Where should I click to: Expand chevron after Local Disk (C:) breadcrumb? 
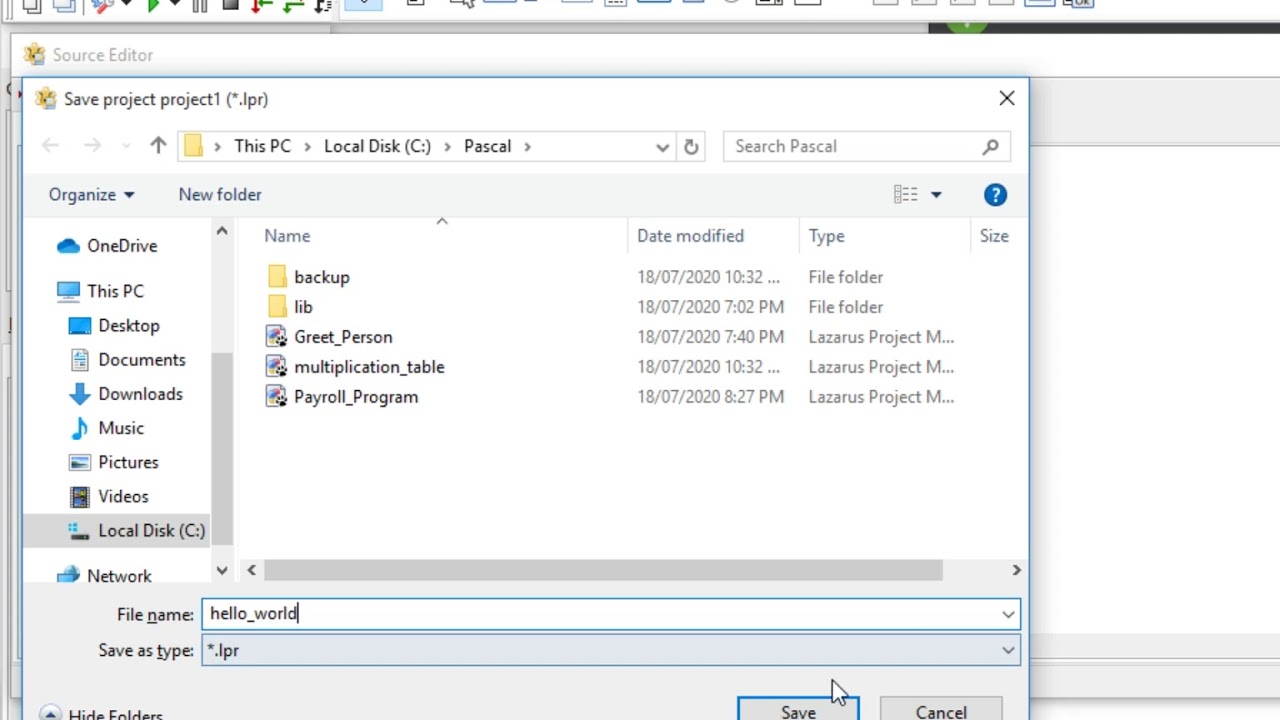pyautogui.click(x=448, y=147)
